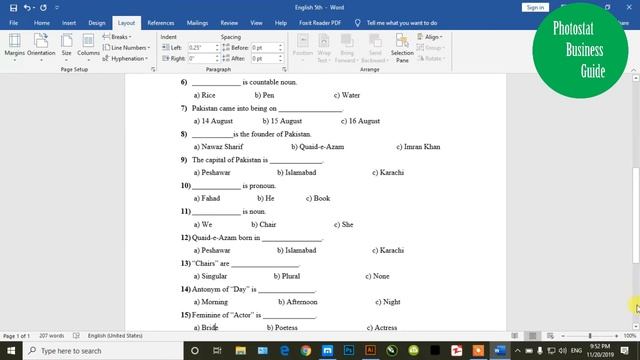Open Photoshop from the taskbar

coord(349,351)
